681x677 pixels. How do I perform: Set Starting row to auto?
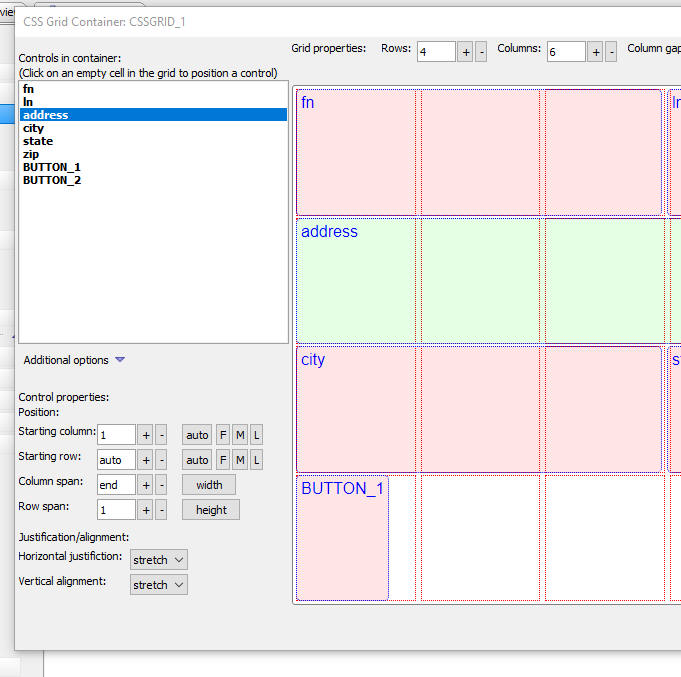click(197, 460)
